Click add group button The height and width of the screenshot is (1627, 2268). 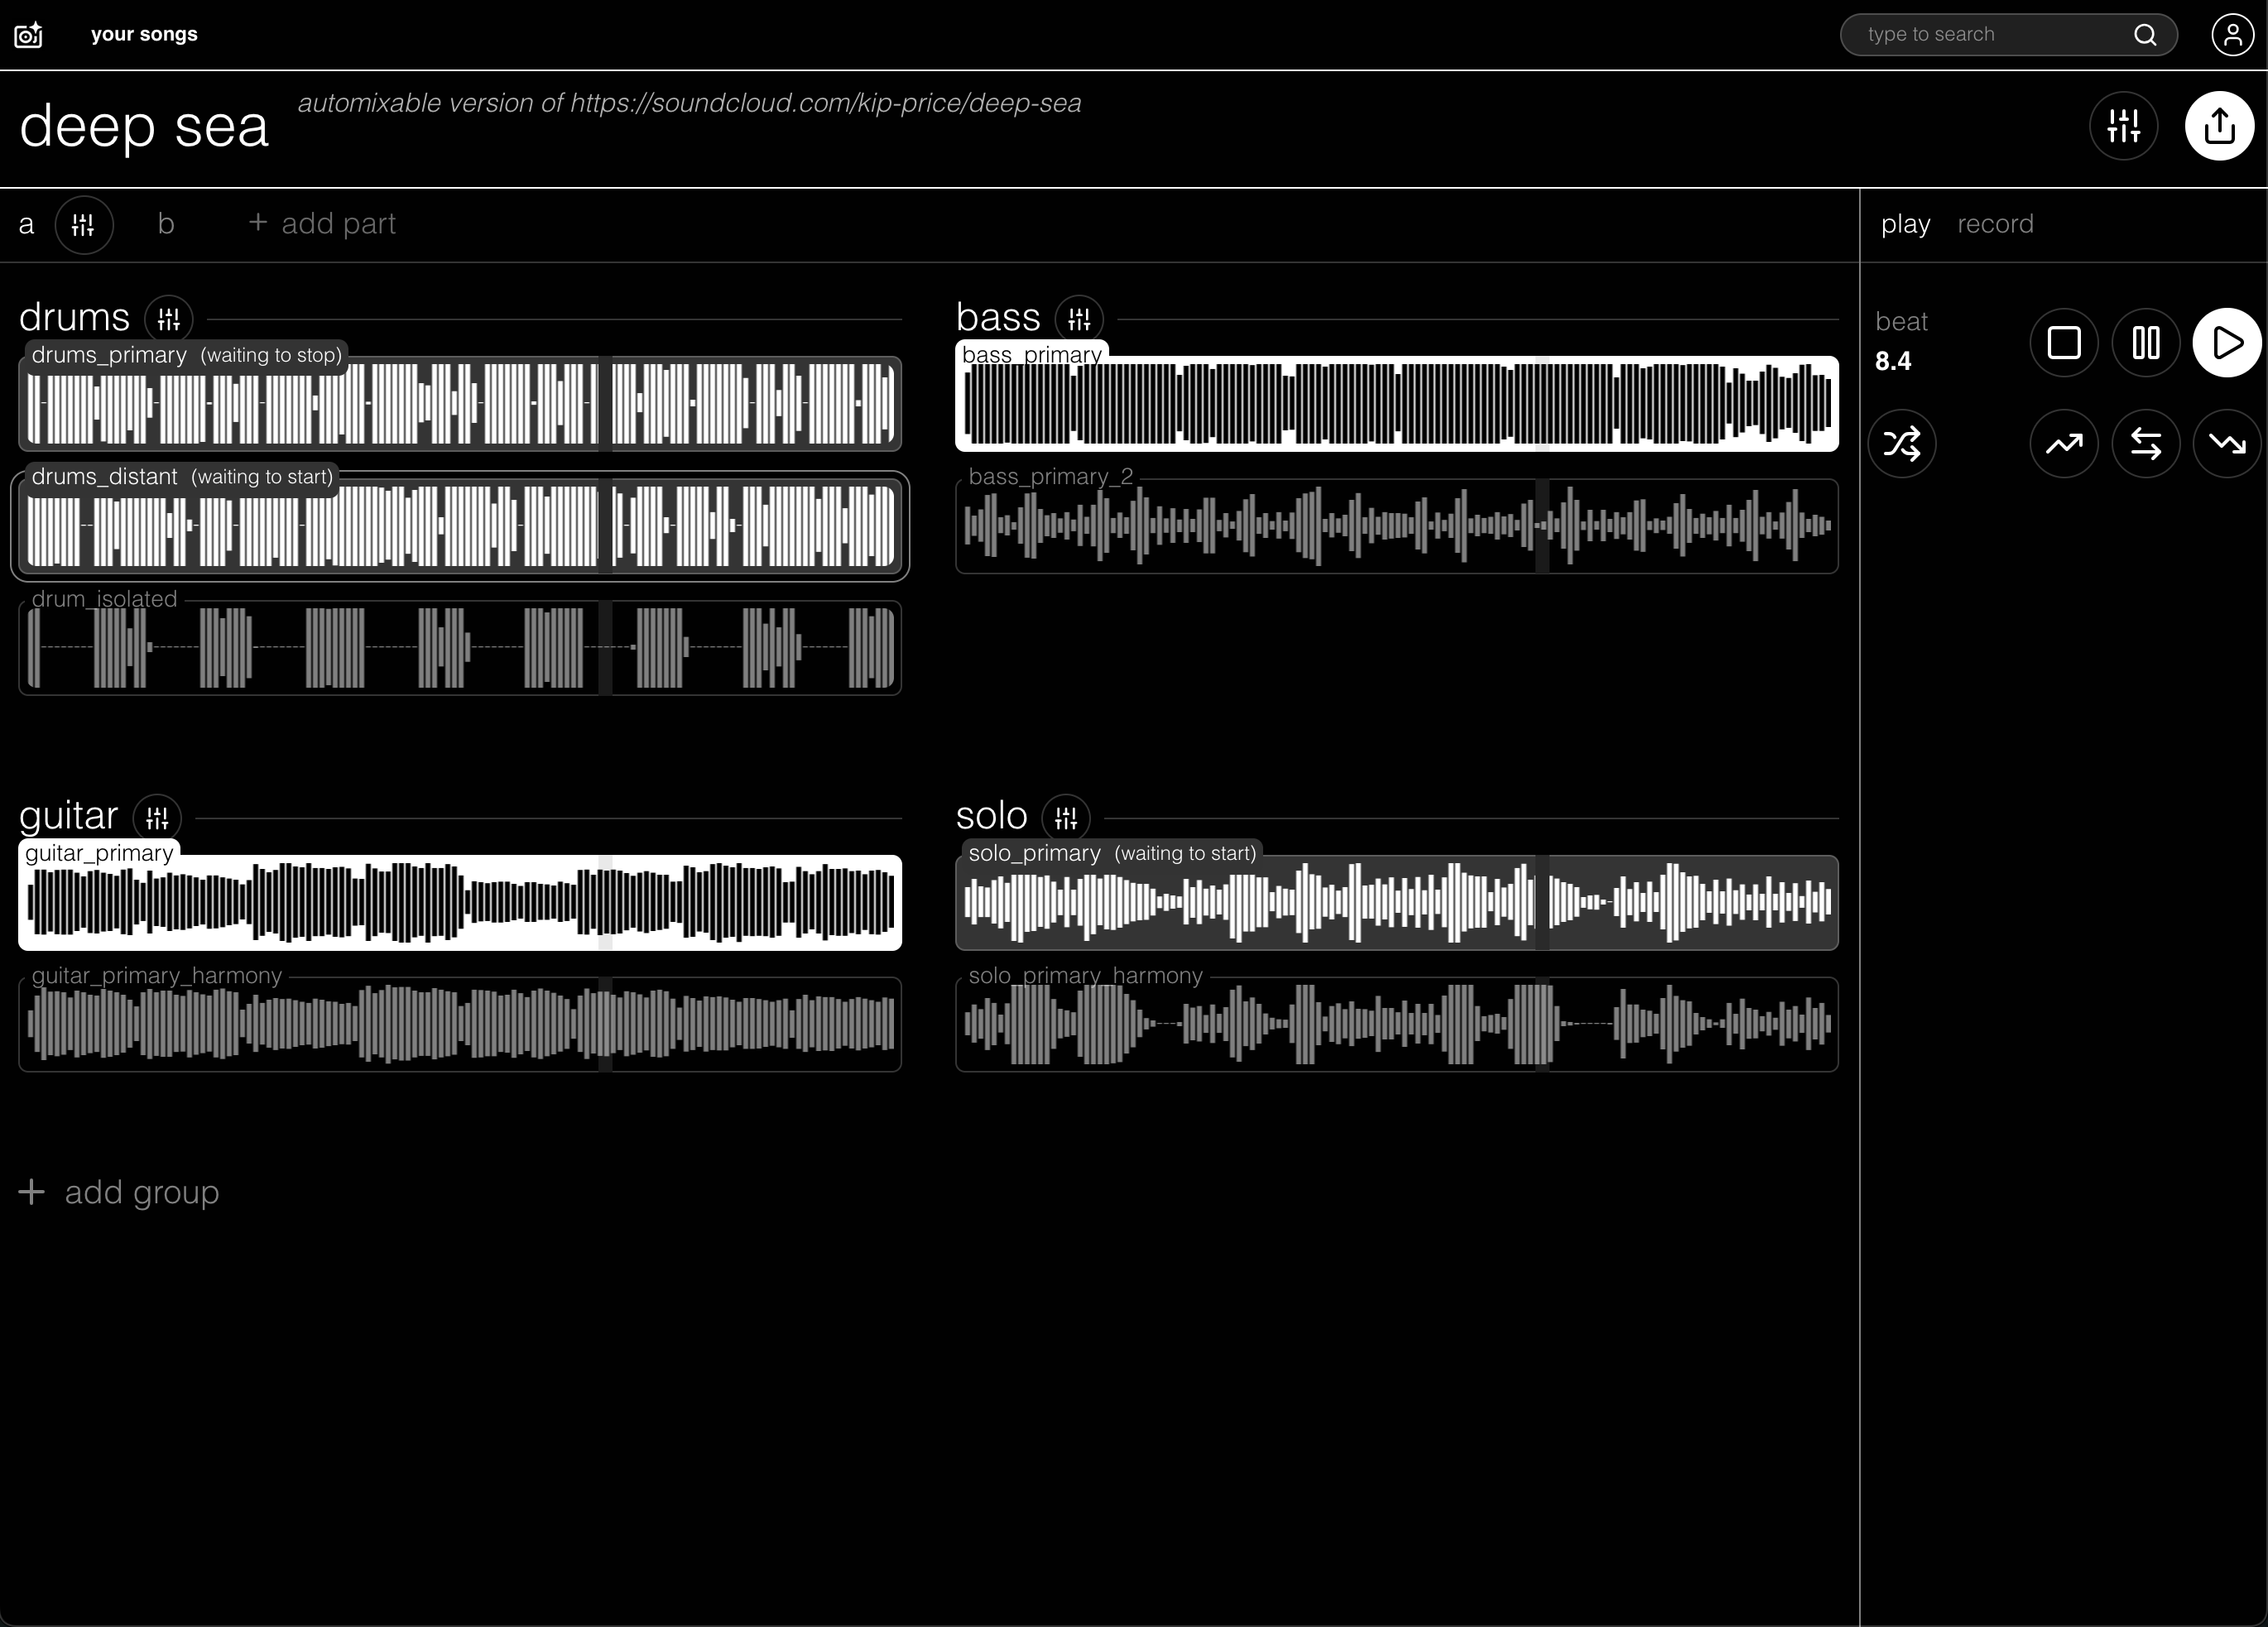(x=120, y=1192)
